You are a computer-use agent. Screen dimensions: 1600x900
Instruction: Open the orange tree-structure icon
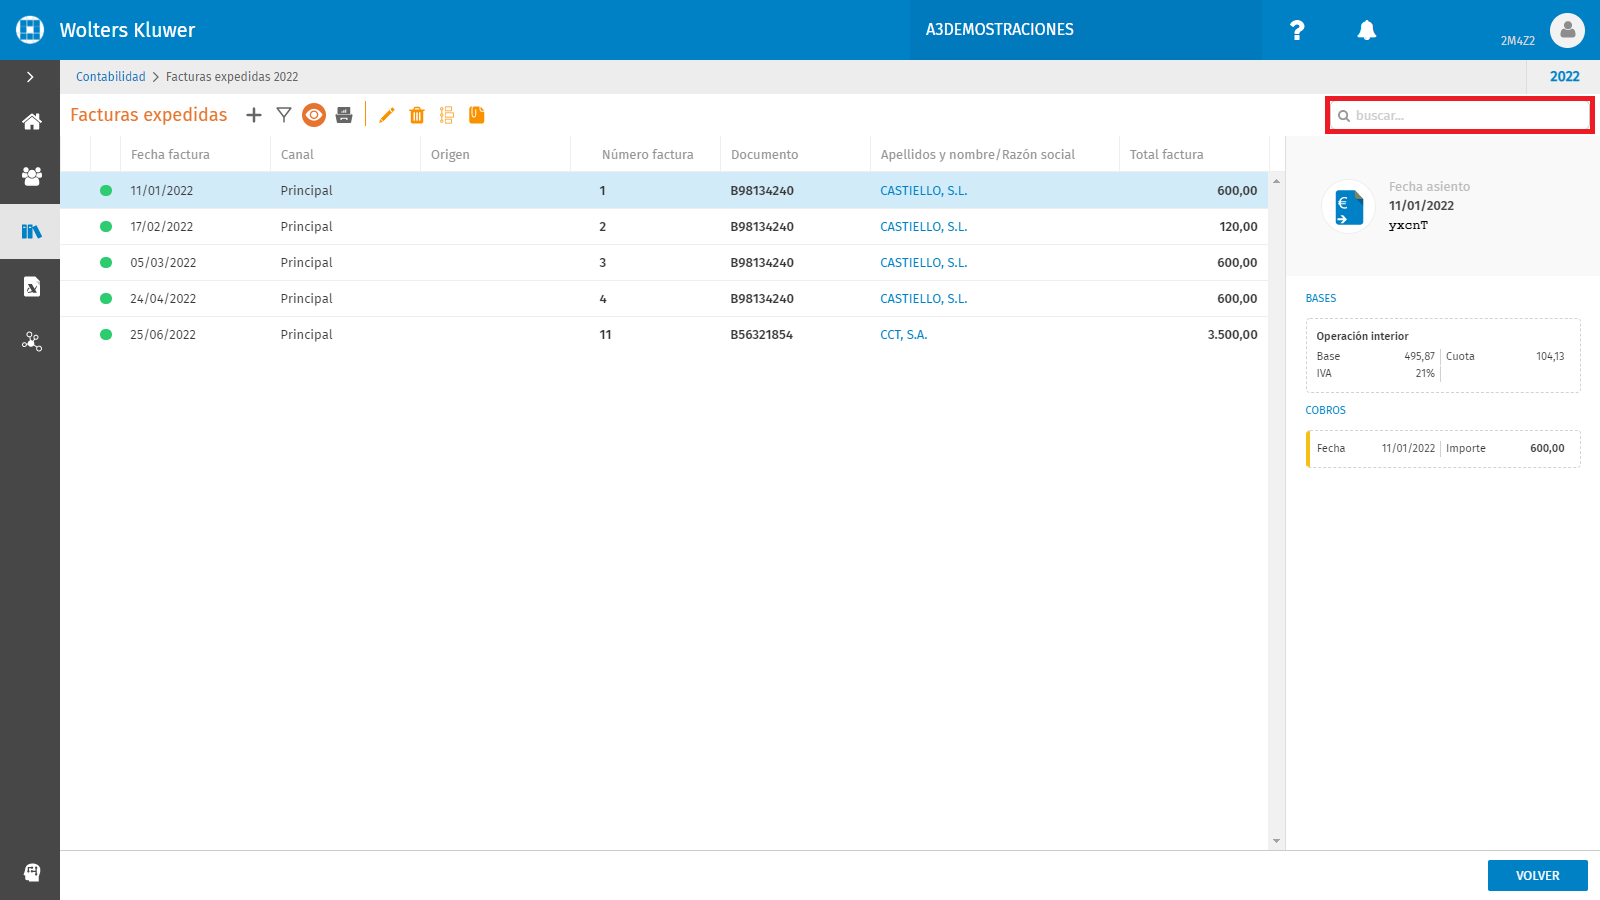coord(447,115)
